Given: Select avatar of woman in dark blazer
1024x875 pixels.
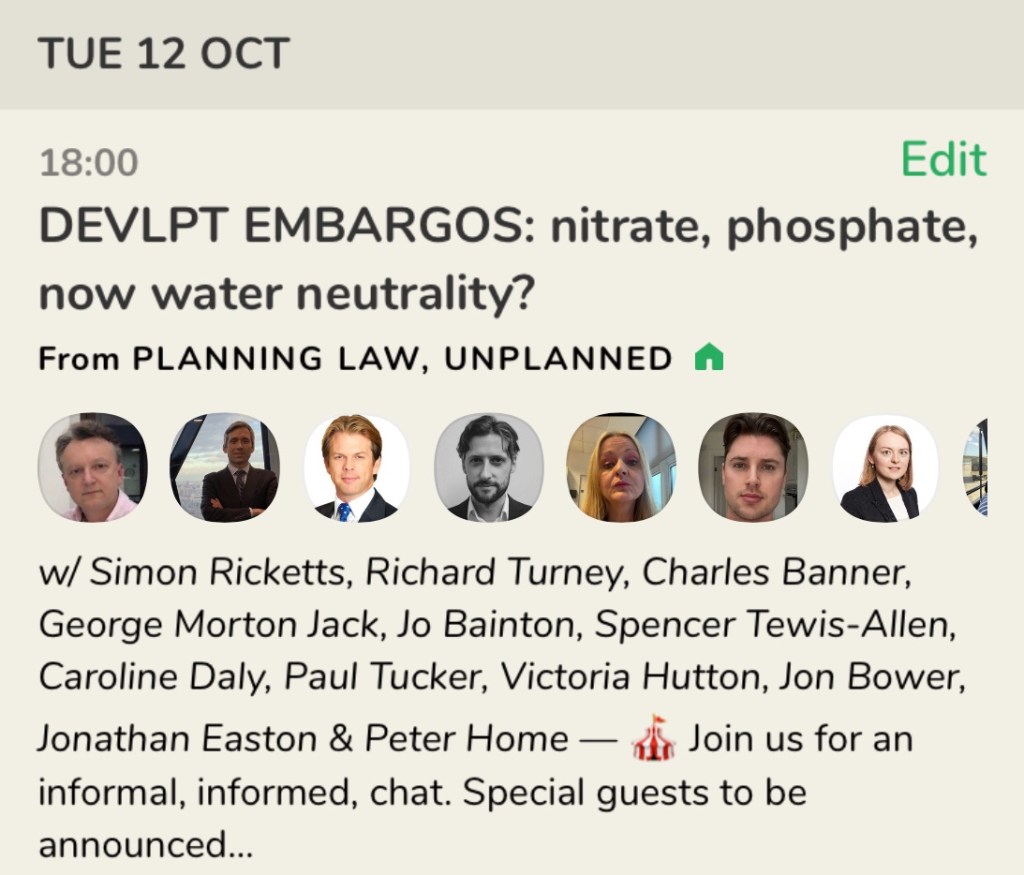Looking at the screenshot, I should [x=885, y=468].
